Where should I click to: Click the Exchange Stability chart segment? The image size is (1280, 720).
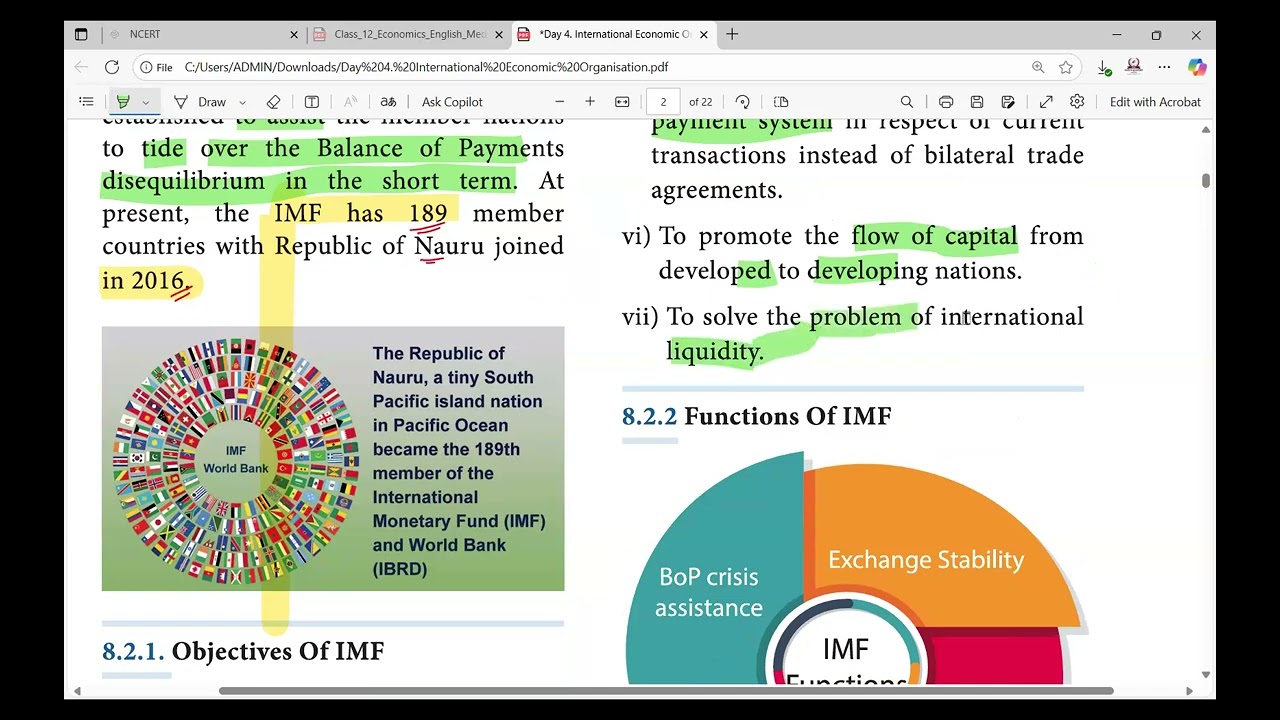pos(926,559)
